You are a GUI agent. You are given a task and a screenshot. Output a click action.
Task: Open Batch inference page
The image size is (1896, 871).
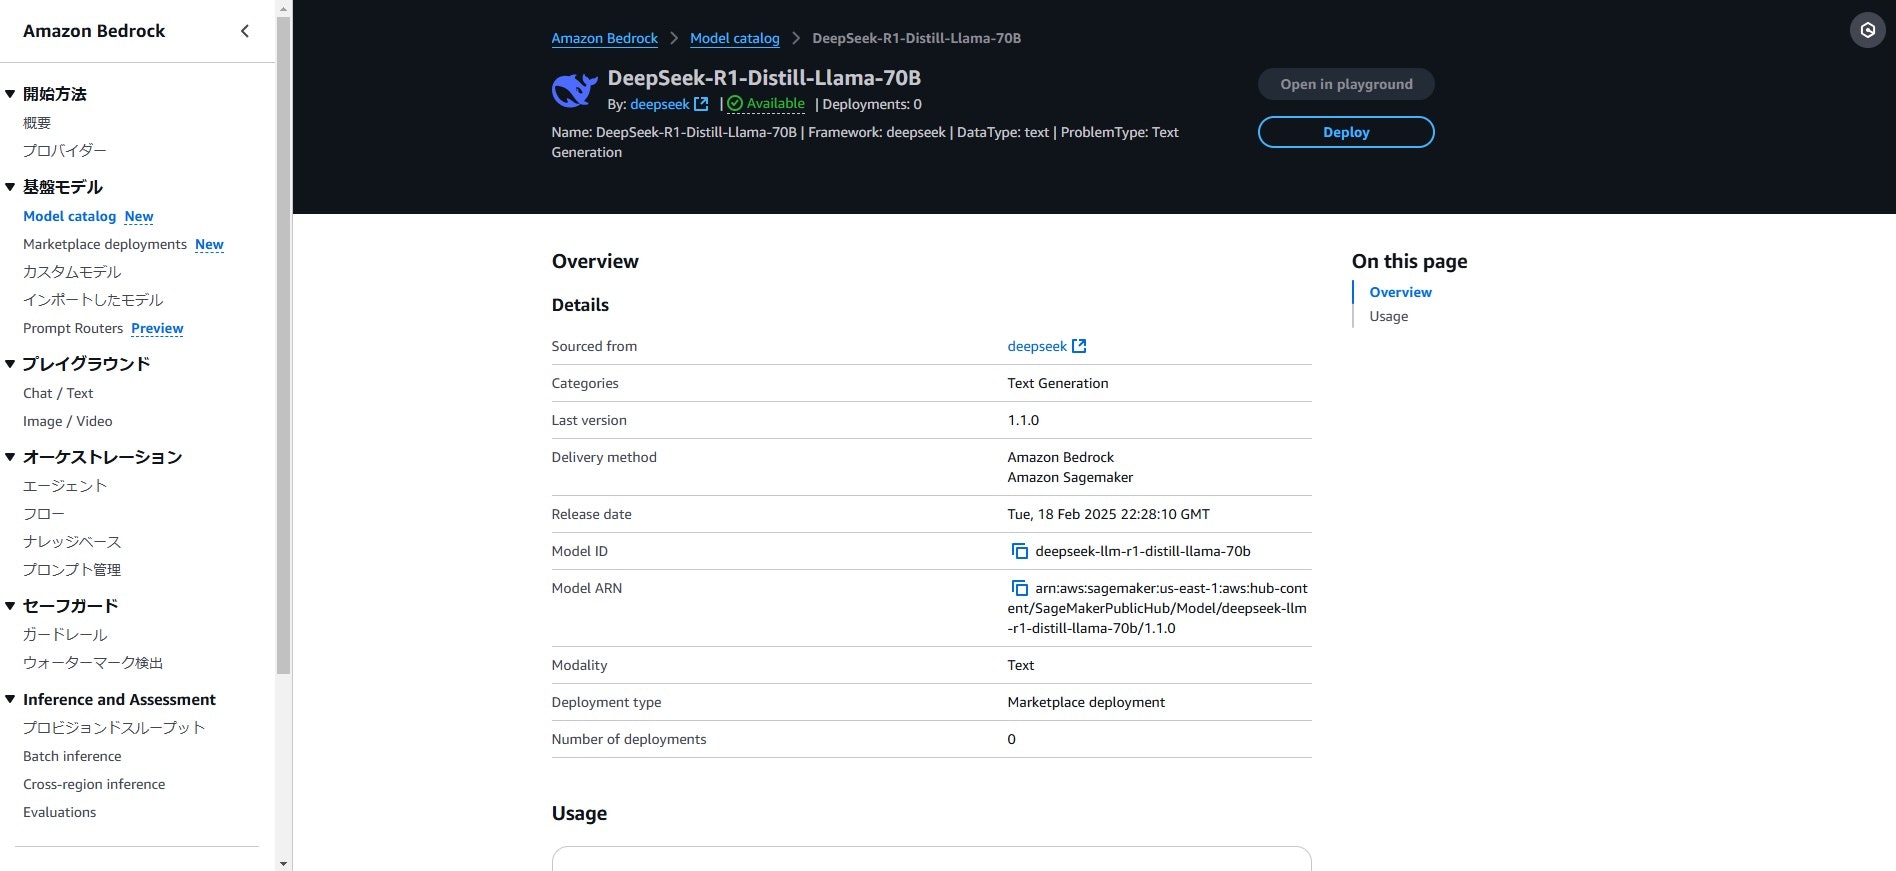point(72,756)
